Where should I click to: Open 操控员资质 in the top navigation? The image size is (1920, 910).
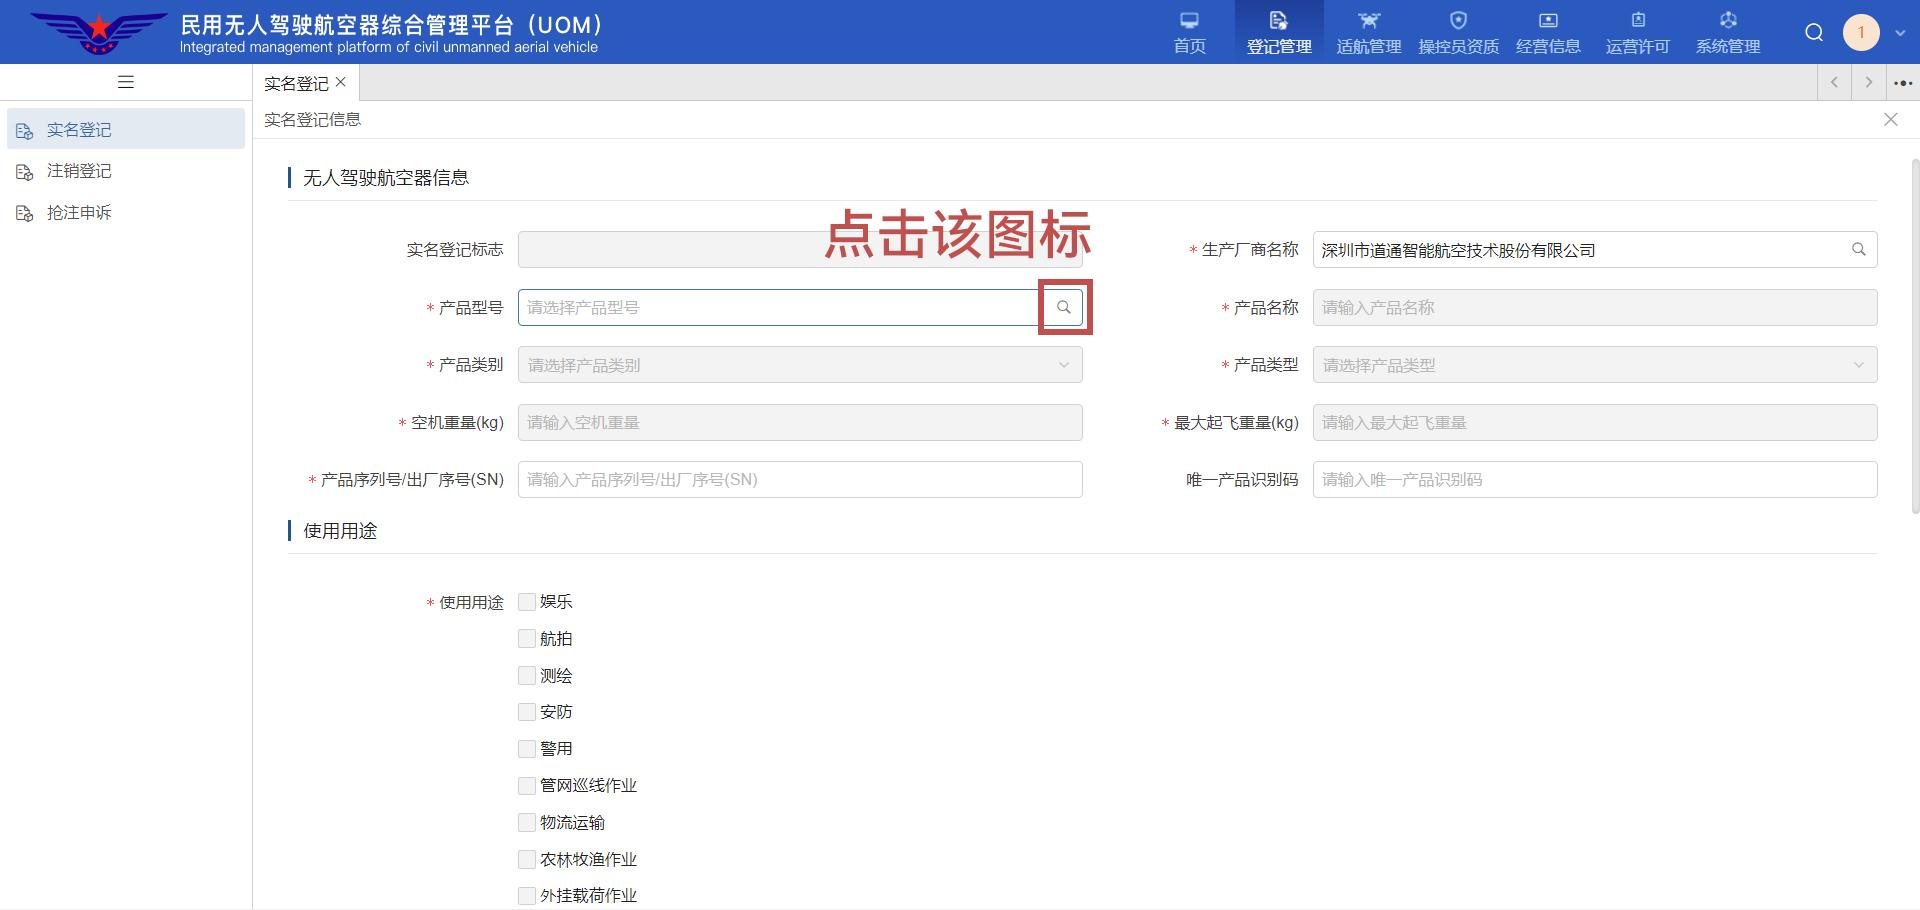point(1458,33)
